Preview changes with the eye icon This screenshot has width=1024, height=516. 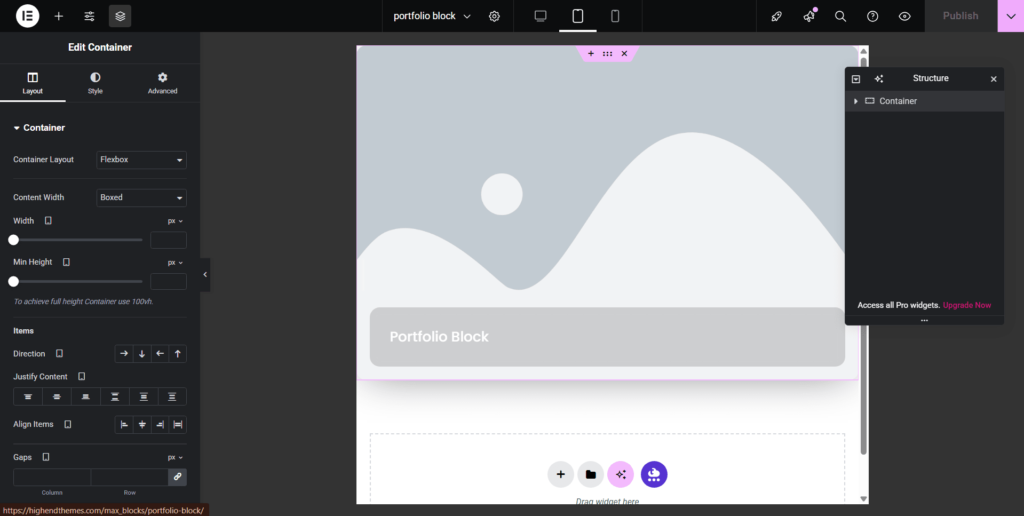[904, 16]
